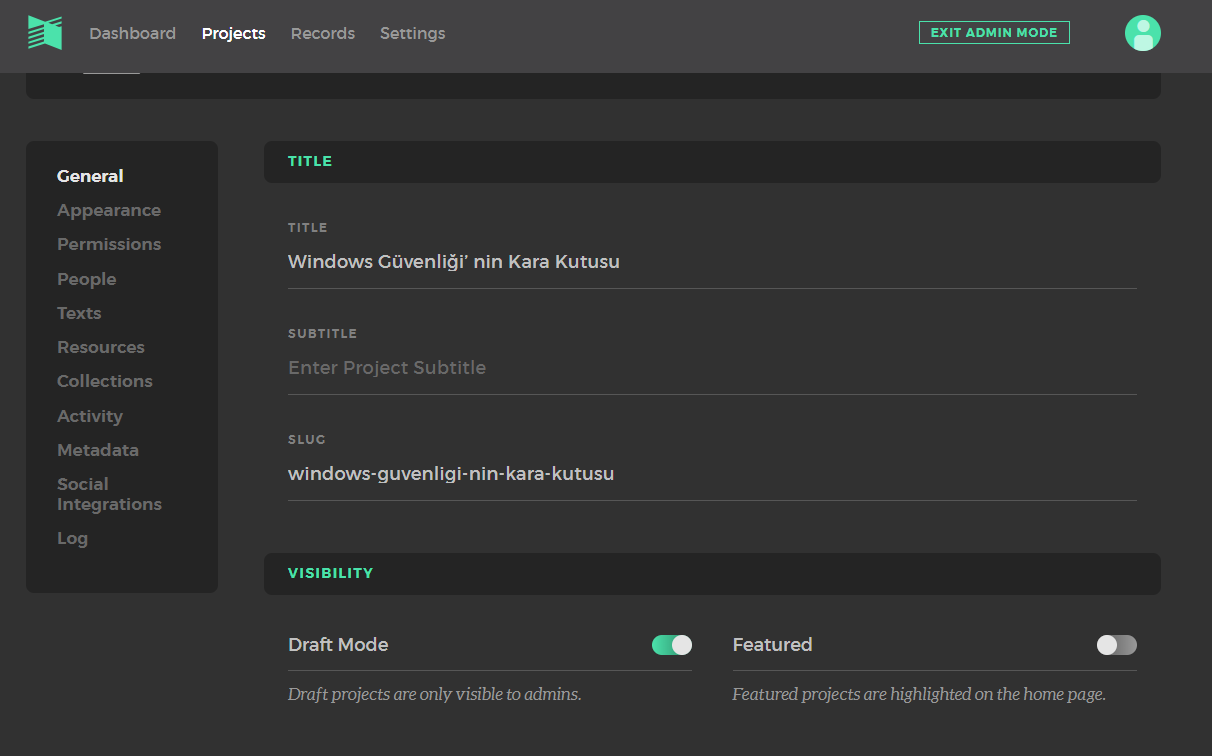This screenshot has height=756, width=1212.
Task: Select the General sidebar tab
Action: point(90,176)
